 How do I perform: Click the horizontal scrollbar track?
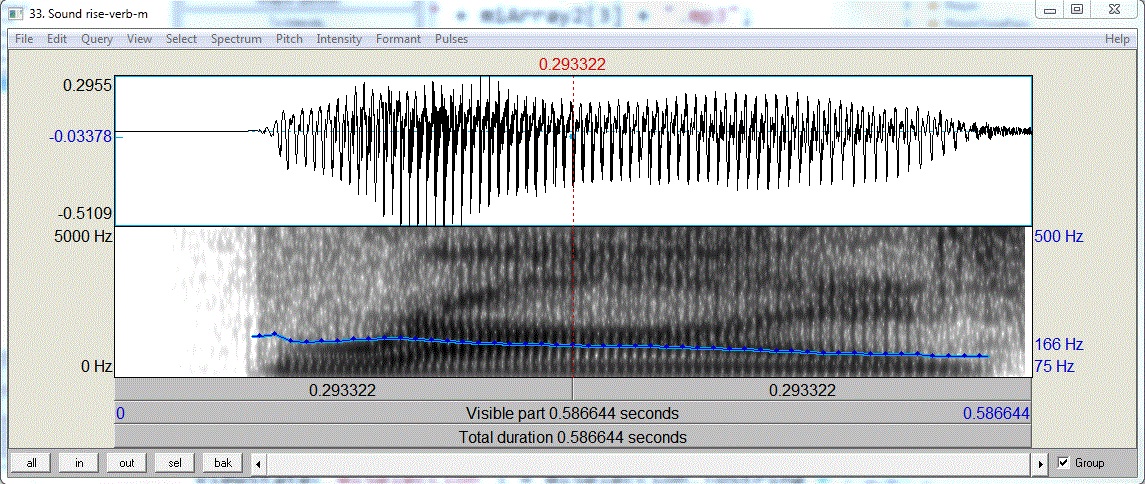click(650, 464)
